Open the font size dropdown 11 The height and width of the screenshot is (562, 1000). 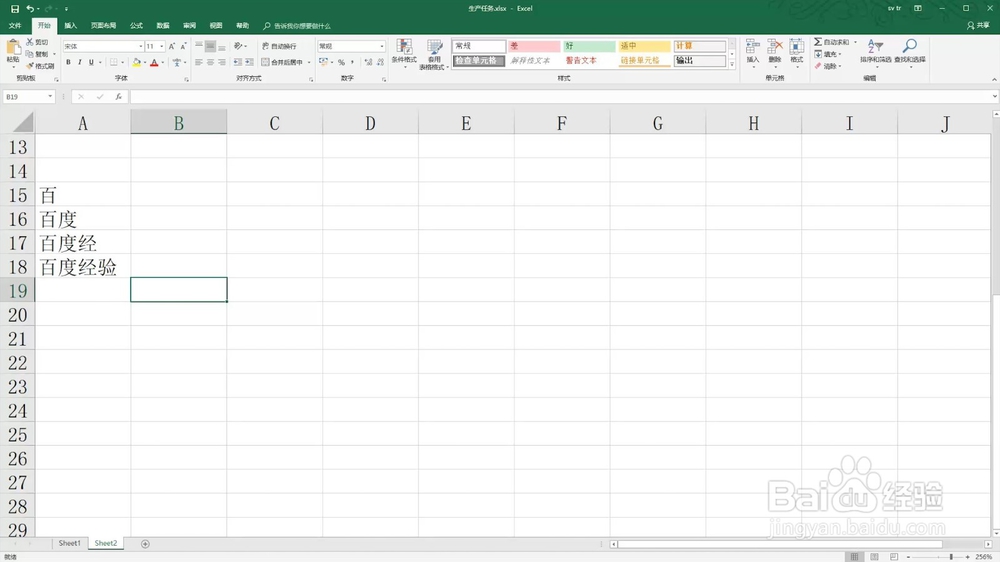161,47
